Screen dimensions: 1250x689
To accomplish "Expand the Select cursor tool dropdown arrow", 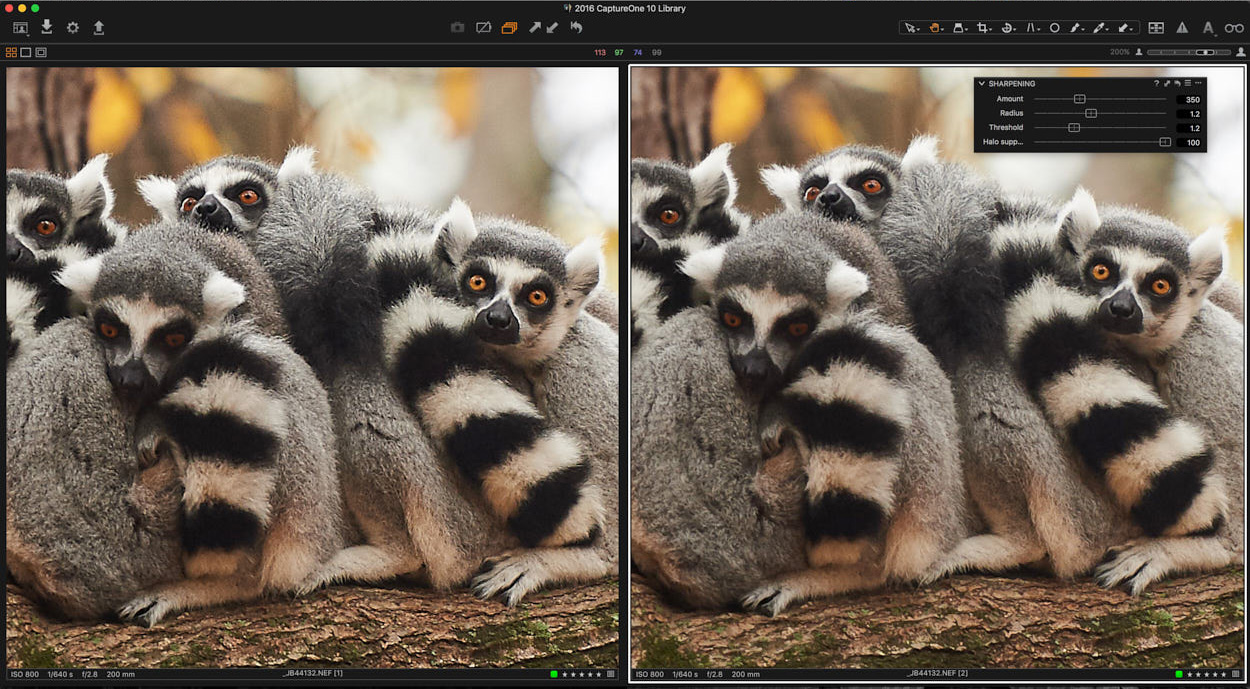I will pyautogui.click(x=919, y=29).
